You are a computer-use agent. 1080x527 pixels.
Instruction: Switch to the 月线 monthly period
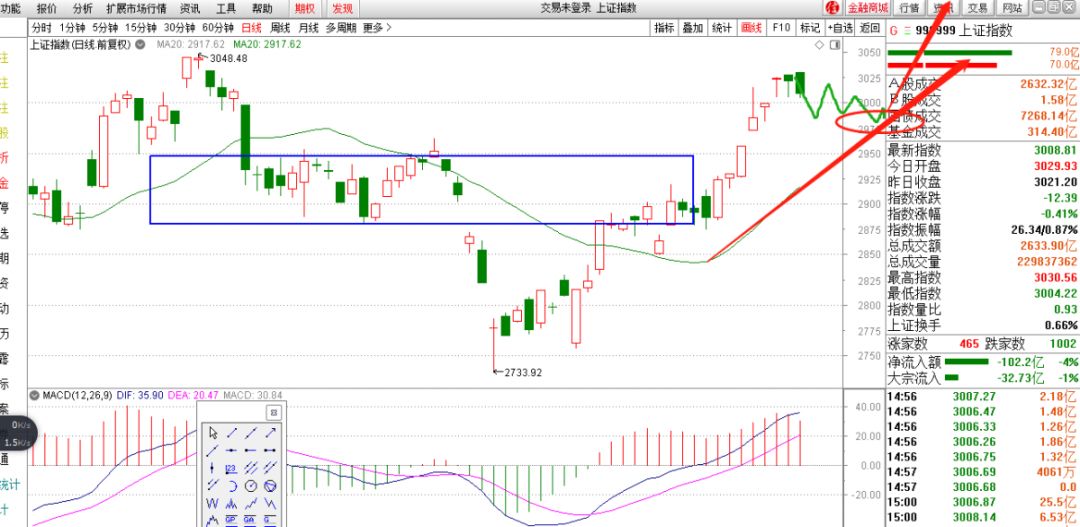(x=309, y=28)
